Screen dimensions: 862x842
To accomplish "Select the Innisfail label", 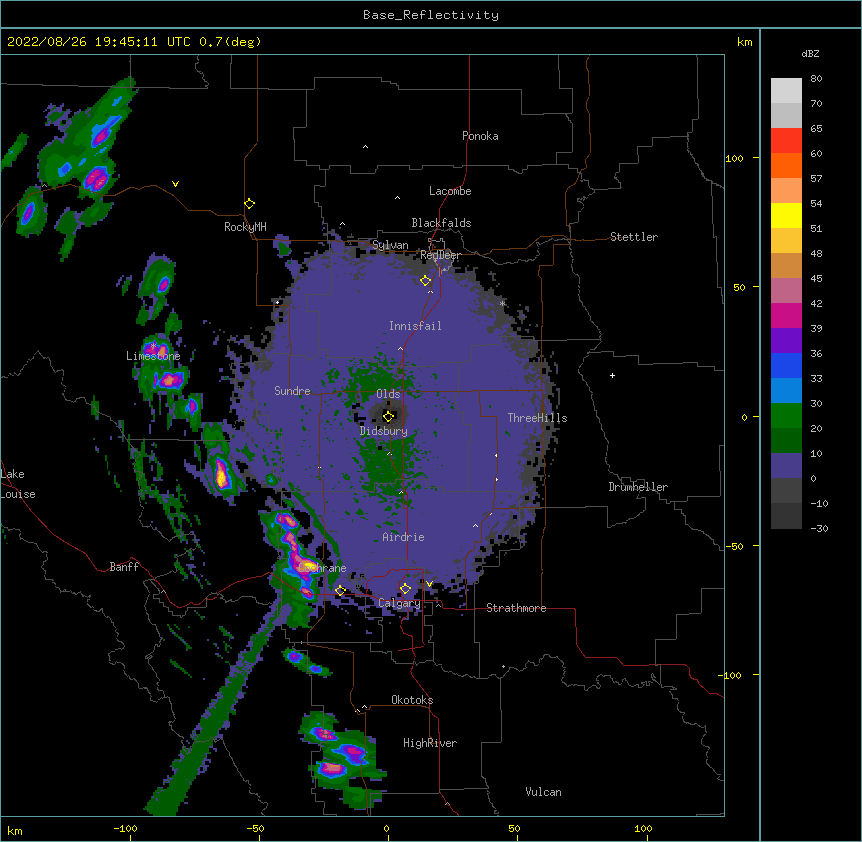I will click(x=415, y=326).
